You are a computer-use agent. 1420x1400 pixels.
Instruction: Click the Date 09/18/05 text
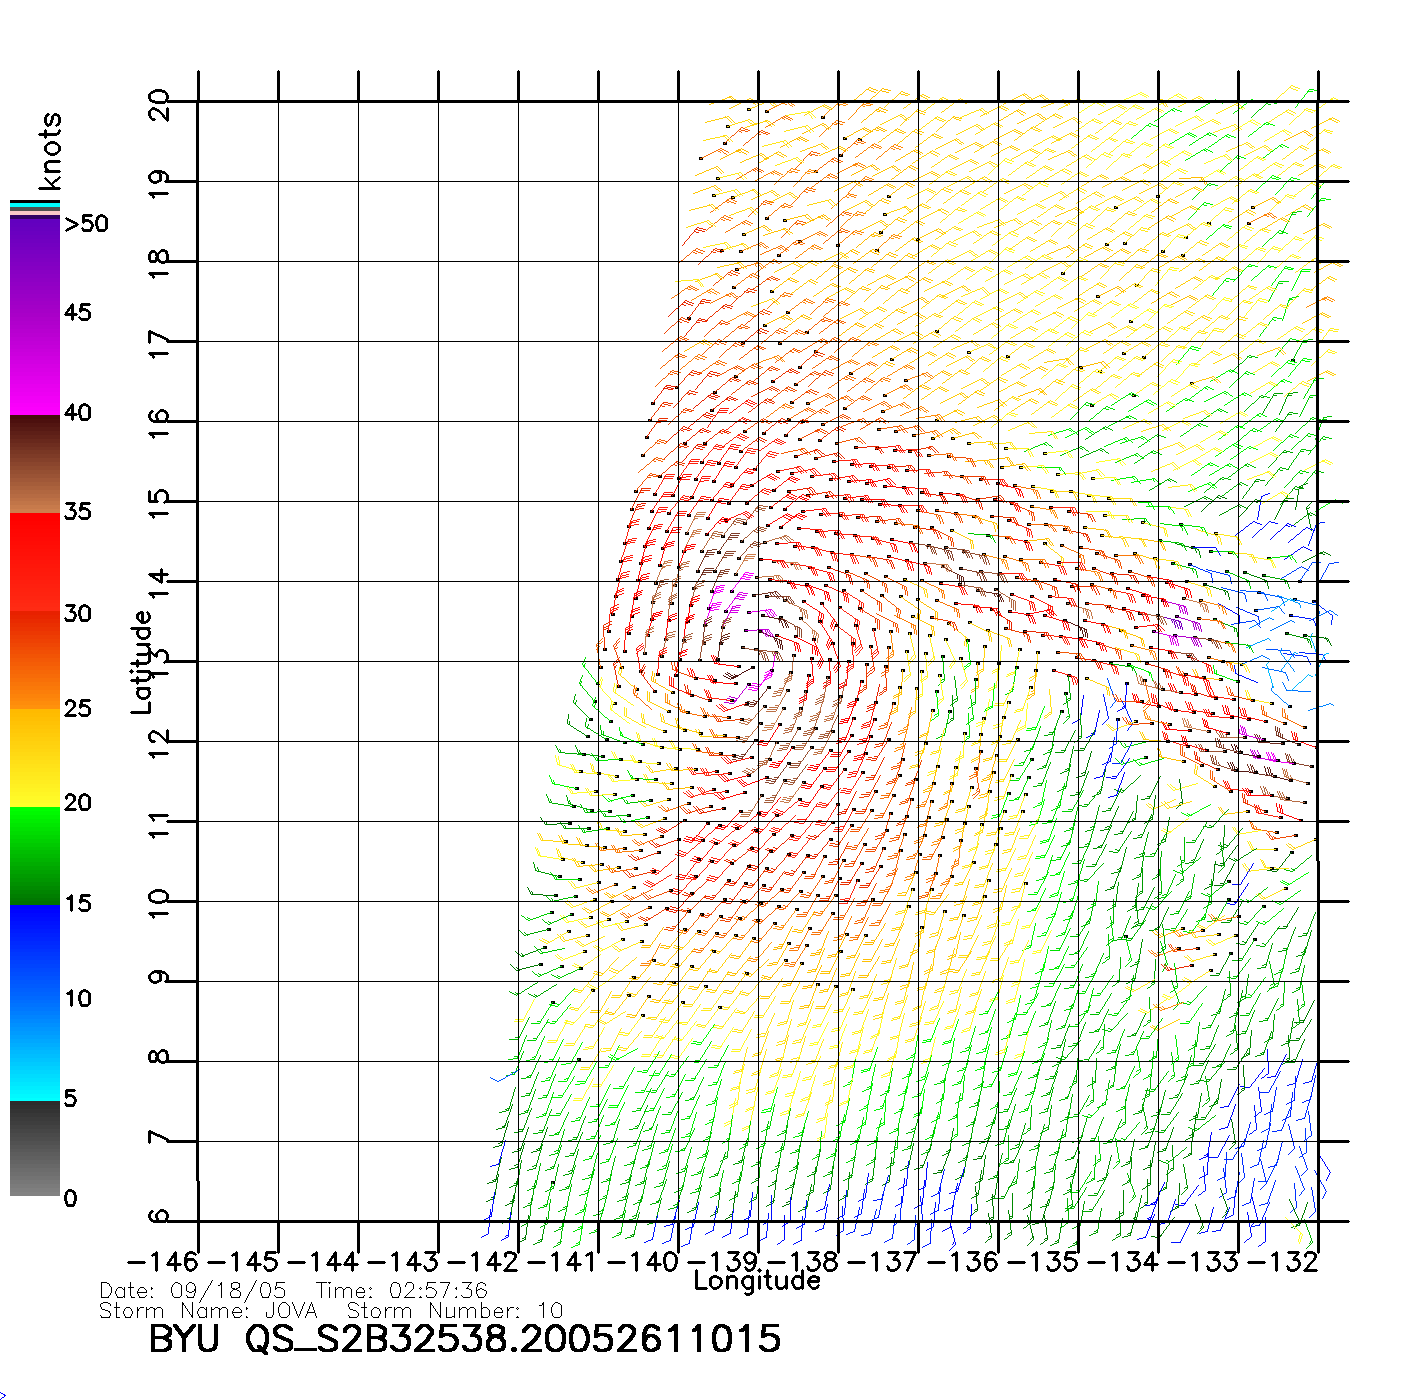[x=193, y=1291]
